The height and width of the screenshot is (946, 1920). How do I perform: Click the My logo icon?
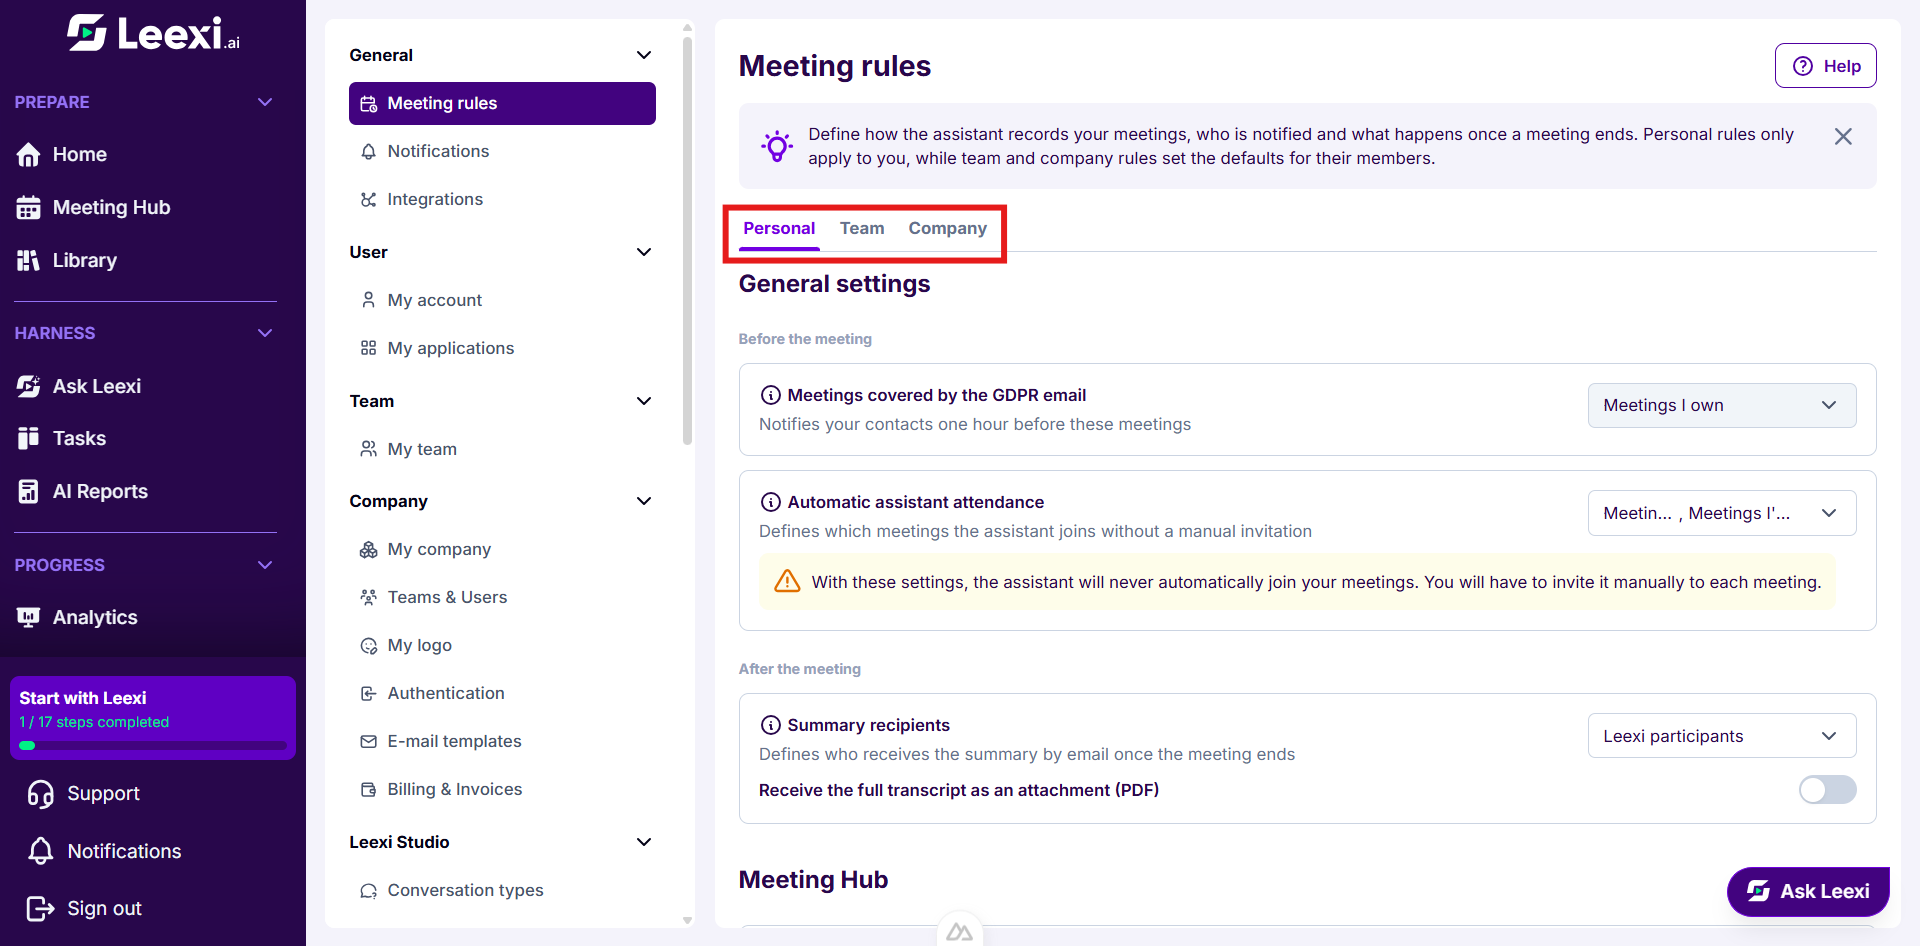click(369, 646)
